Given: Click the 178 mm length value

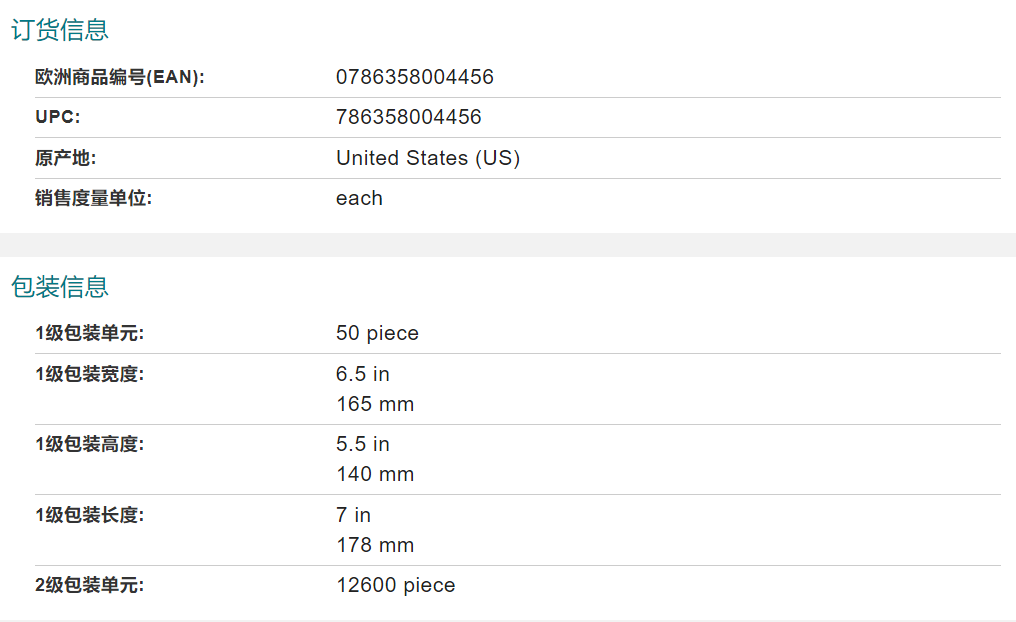Looking at the screenshot, I should (375, 546).
